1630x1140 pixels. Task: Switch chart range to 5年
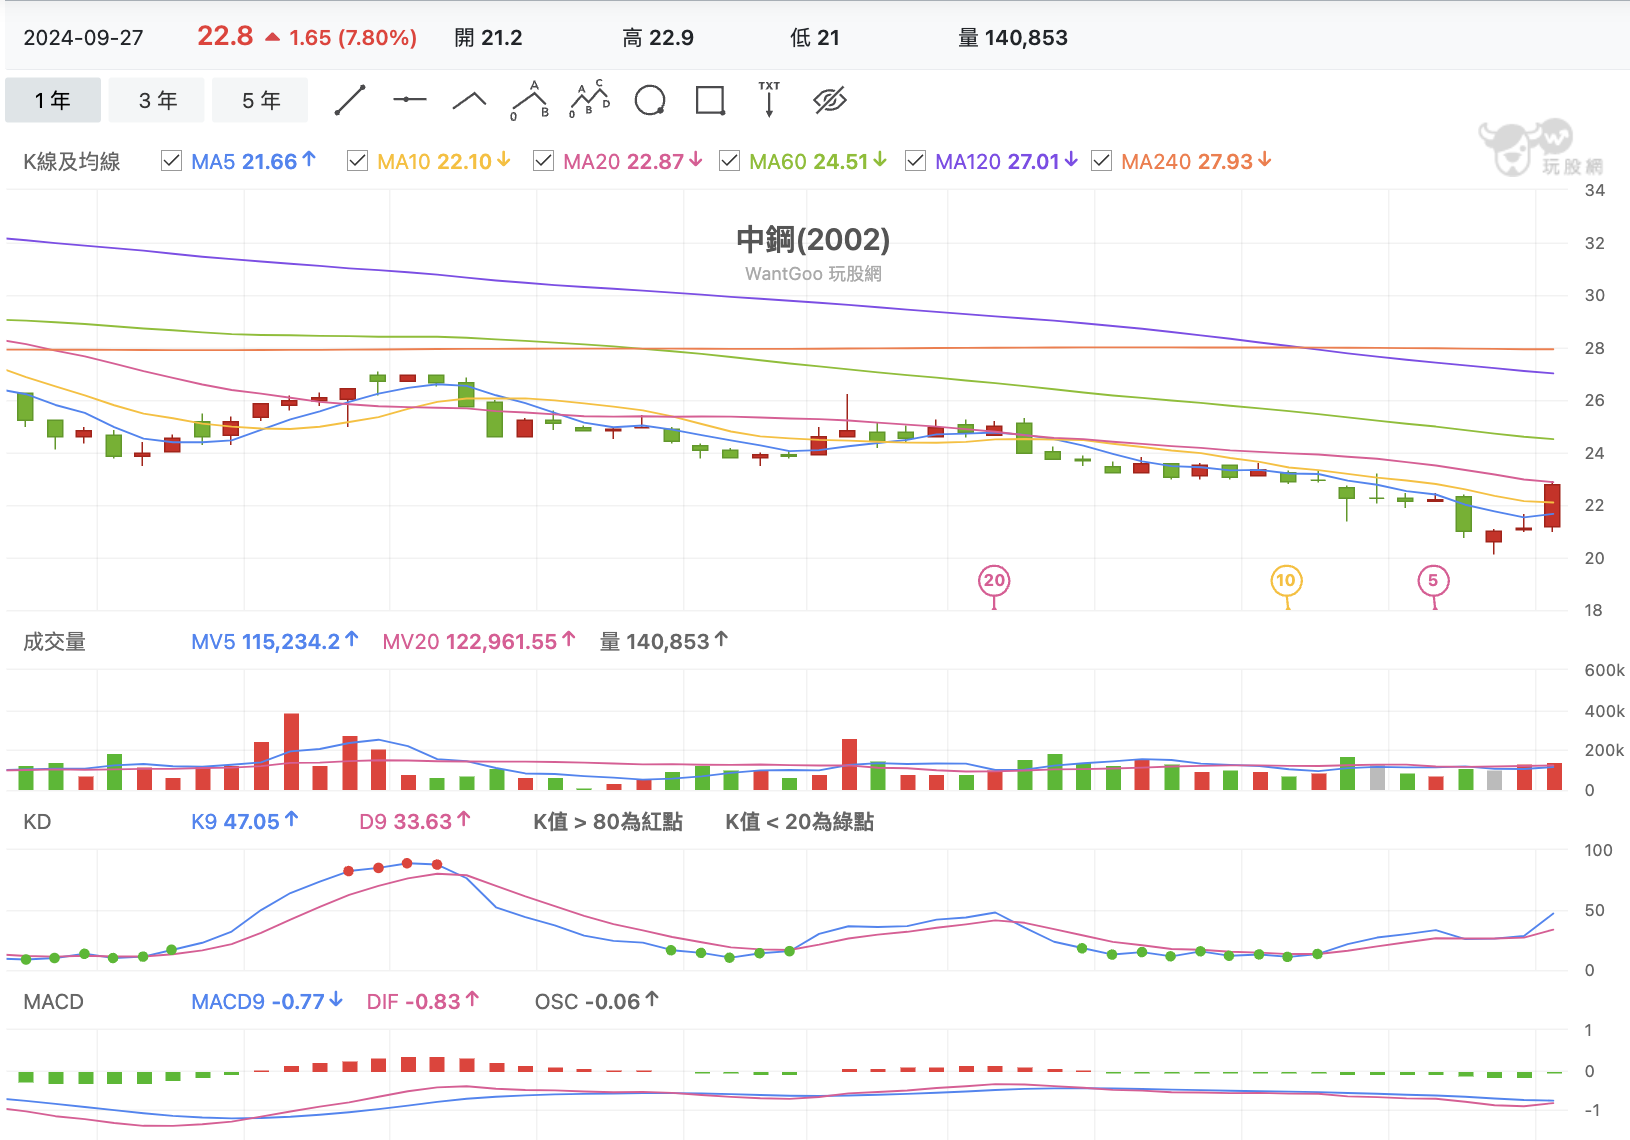coord(261,100)
